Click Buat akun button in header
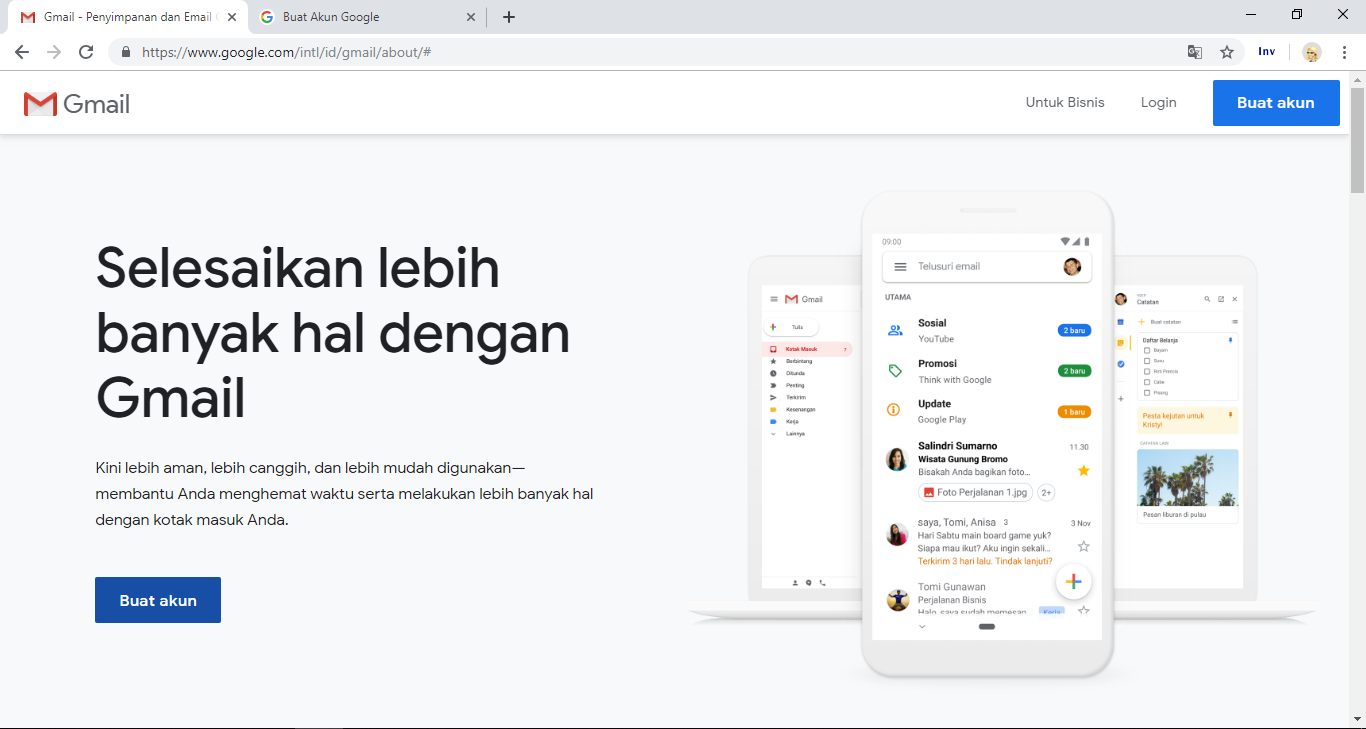 click(1276, 103)
